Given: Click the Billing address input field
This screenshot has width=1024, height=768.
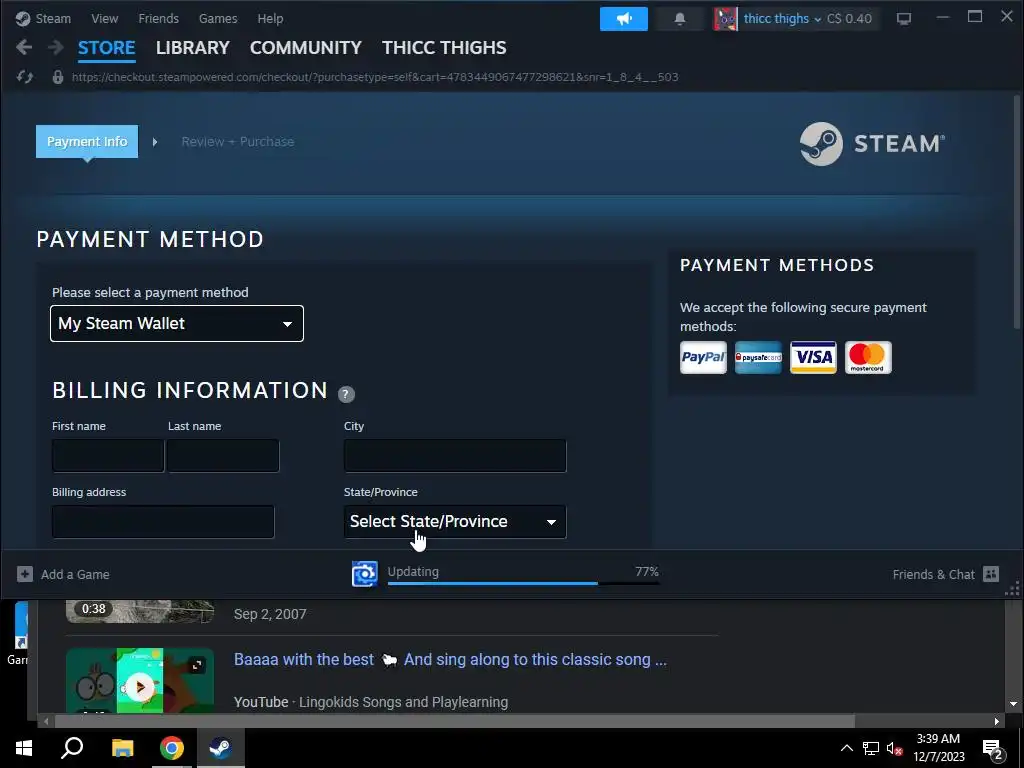Looking at the screenshot, I should click(163, 521).
